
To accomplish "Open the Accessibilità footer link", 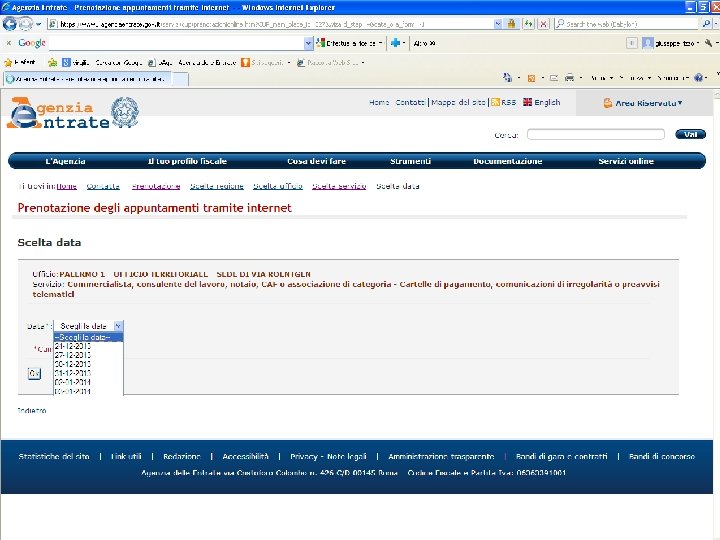I will (x=245, y=456).
